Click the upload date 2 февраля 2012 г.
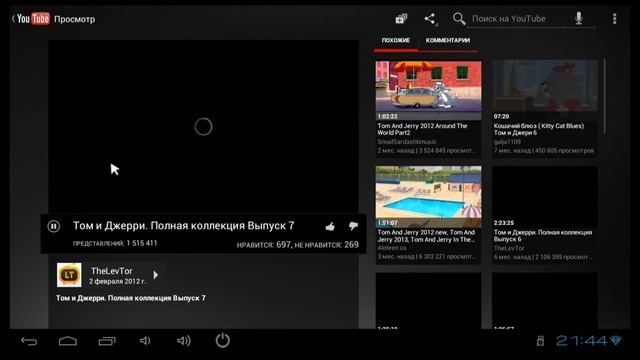Viewport: 640px width, 360px height. 118,282
